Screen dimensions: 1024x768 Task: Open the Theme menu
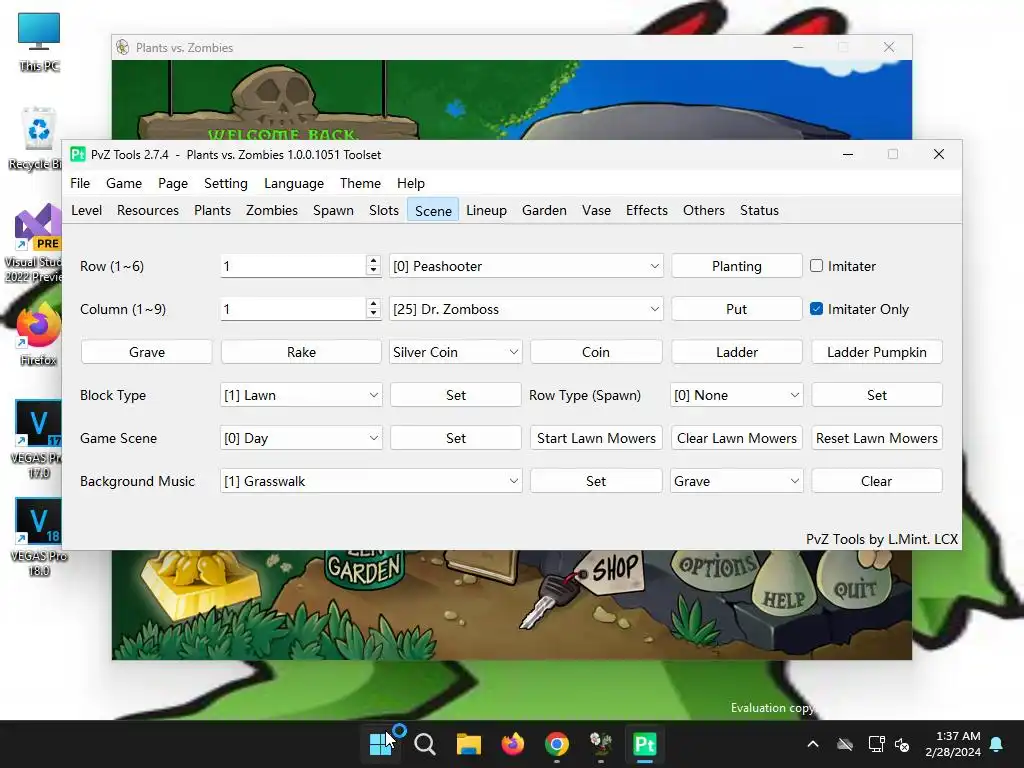pyautogui.click(x=360, y=184)
